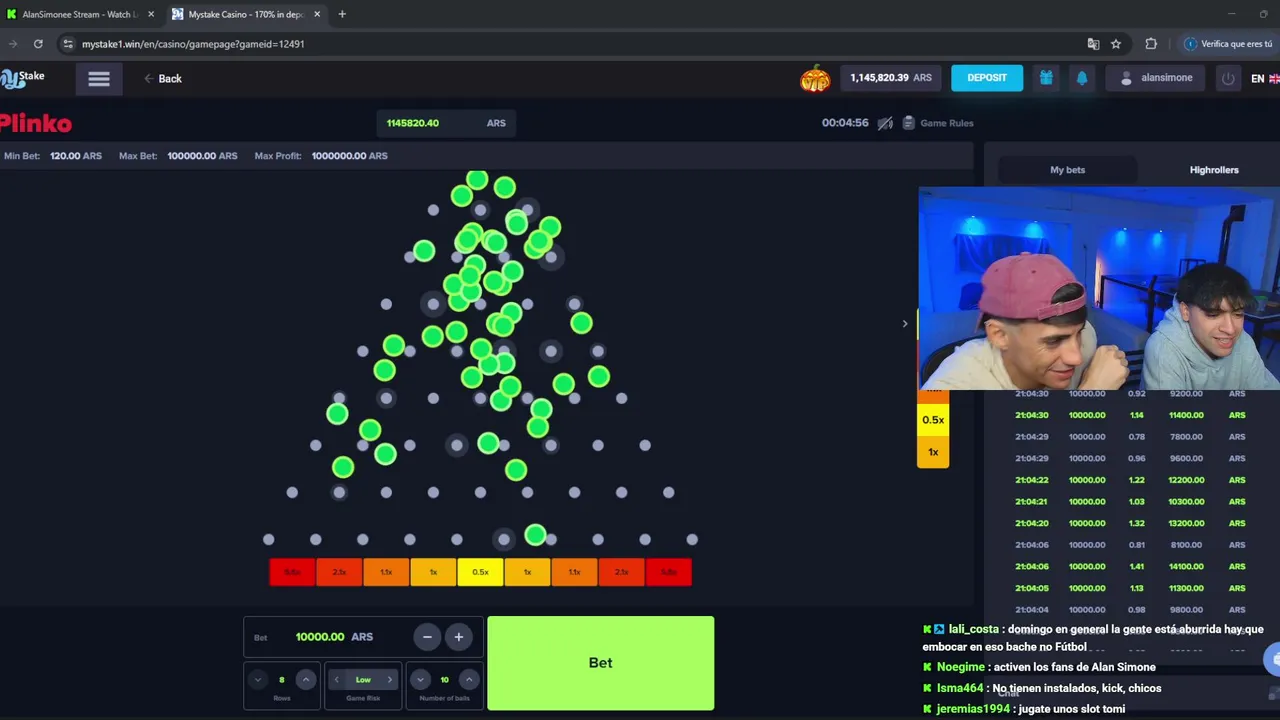The image size is (1280, 720).
Task: Close the Mystake Casino tab
Action: pyautogui.click(x=317, y=14)
